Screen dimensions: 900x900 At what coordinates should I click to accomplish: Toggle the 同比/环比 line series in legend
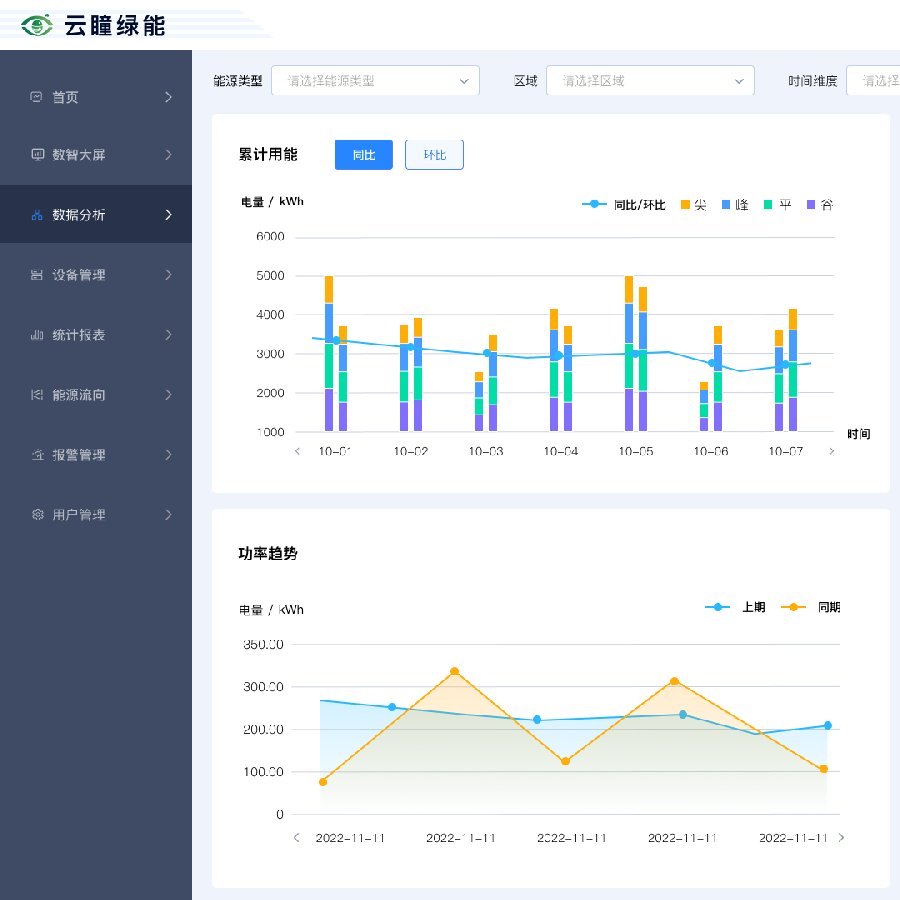tap(624, 205)
